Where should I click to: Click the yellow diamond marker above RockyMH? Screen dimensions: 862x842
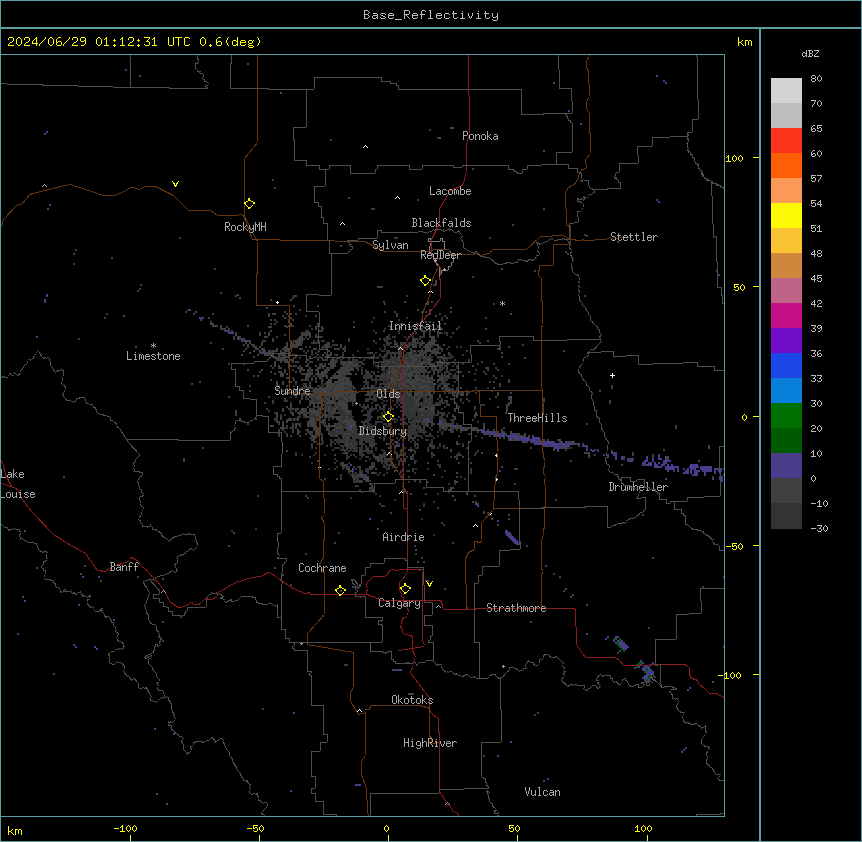click(x=250, y=204)
